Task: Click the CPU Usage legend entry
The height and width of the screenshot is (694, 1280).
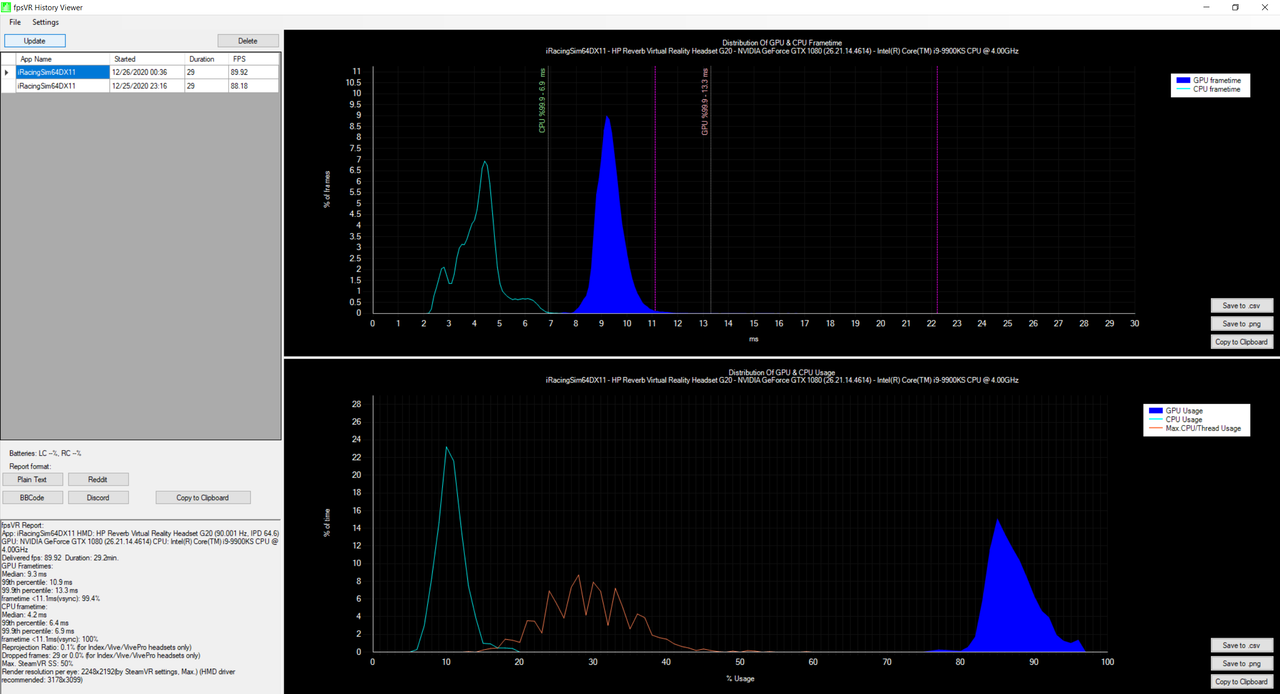Action: pos(1174,419)
